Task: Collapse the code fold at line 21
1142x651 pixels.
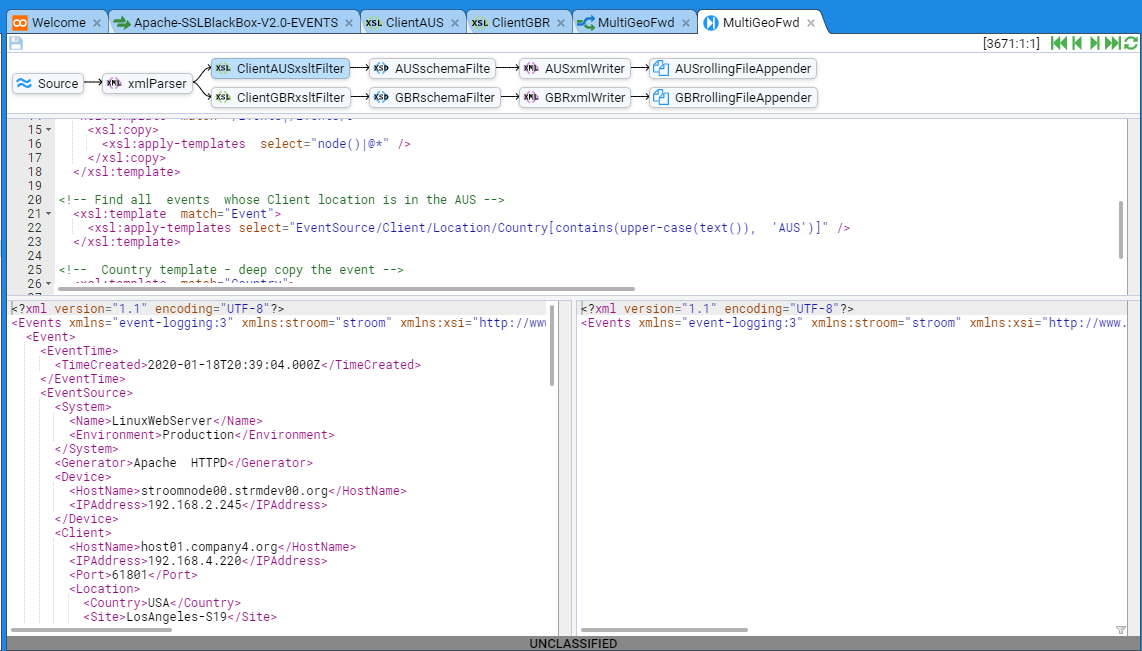Action: tap(50, 214)
